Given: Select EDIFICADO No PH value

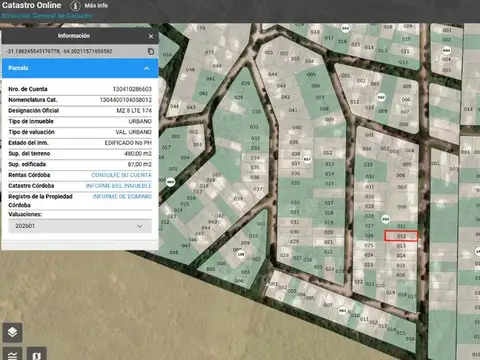Looking at the screenshot, I should tap(128, 143).
